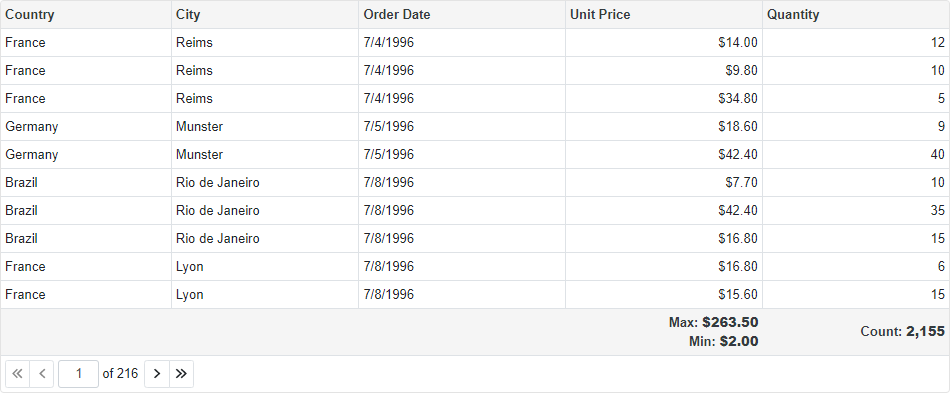Sort by the City column header
Viewport: 950px width, 393px height.
coord(265,15)
